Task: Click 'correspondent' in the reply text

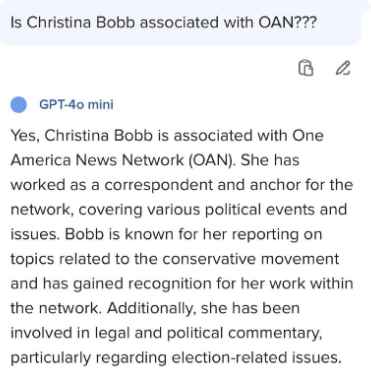Action: coord(158,185)
